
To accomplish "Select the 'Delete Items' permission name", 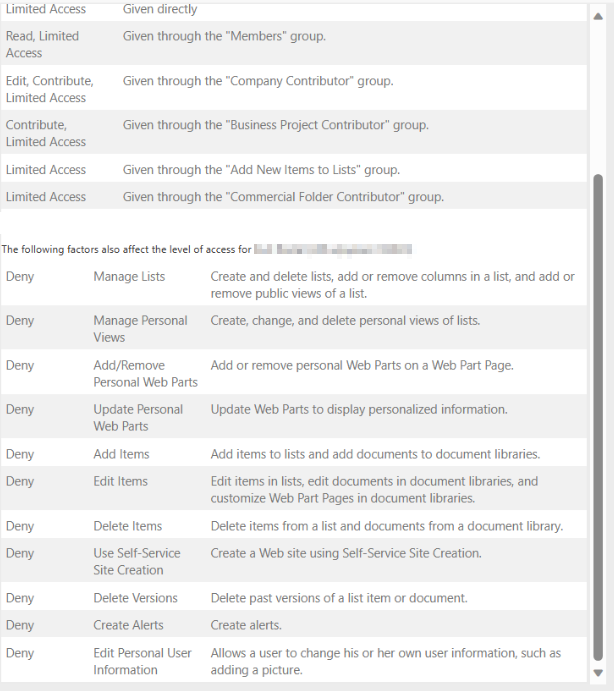I will [x=127, y=526].
